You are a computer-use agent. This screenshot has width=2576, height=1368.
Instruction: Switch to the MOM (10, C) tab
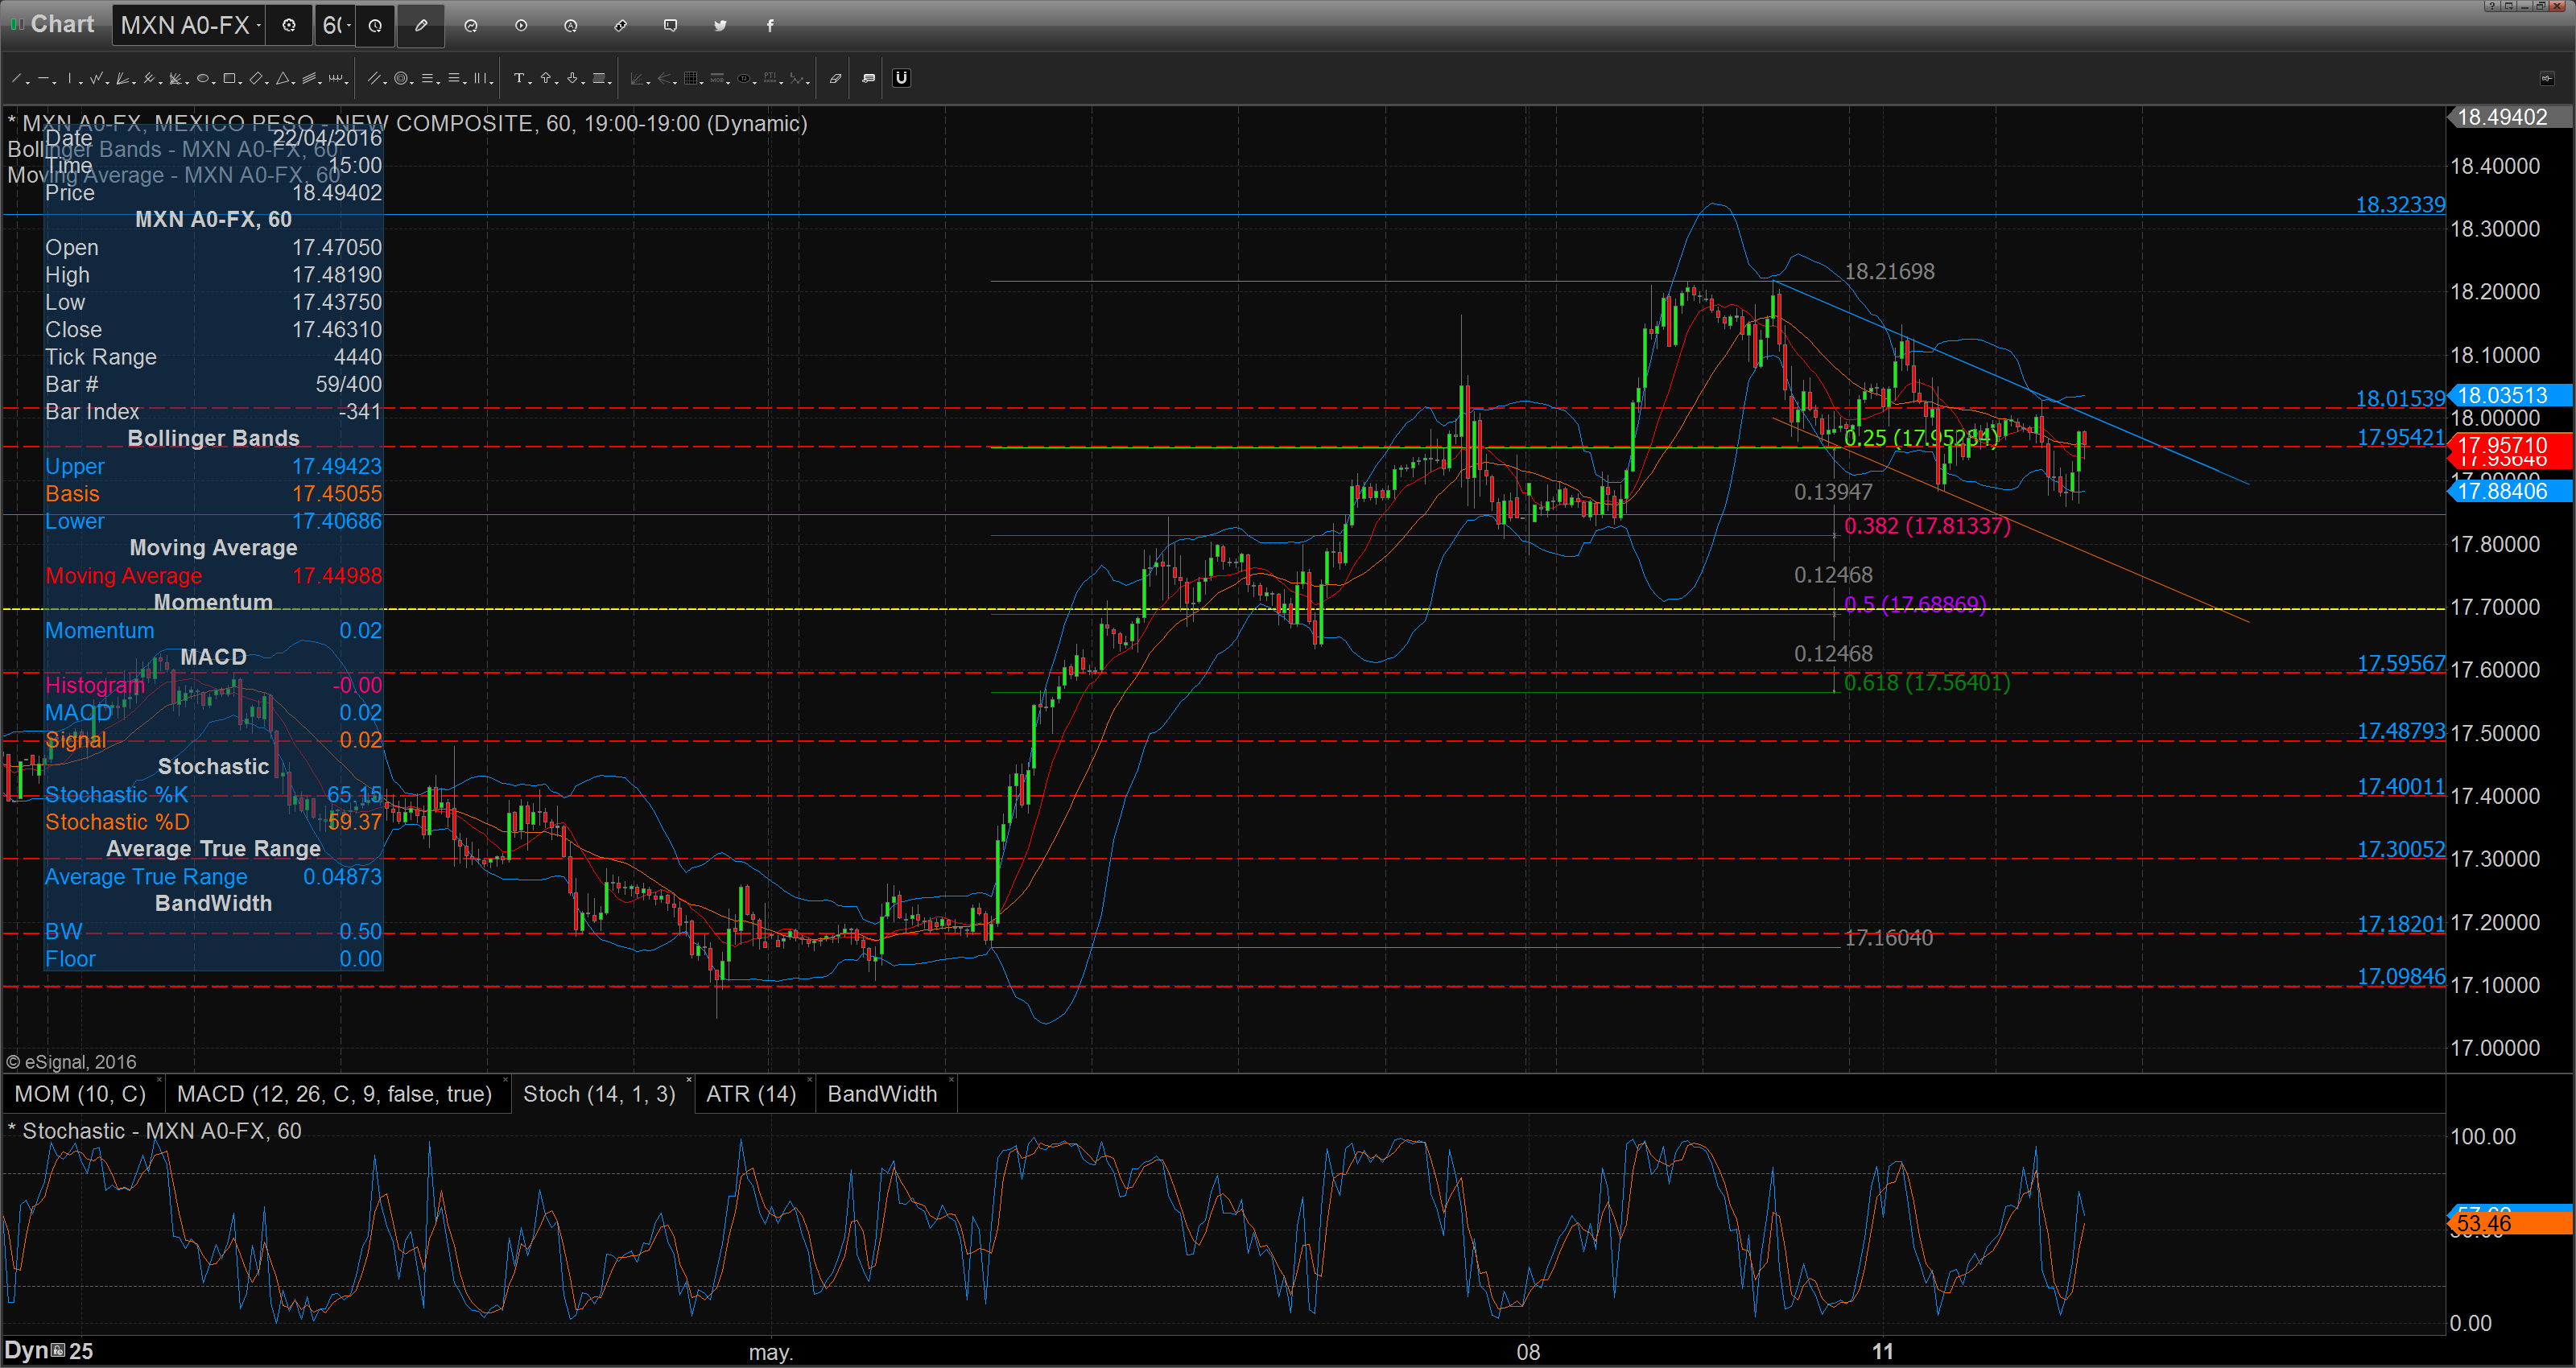click(x=80, y=1094)
